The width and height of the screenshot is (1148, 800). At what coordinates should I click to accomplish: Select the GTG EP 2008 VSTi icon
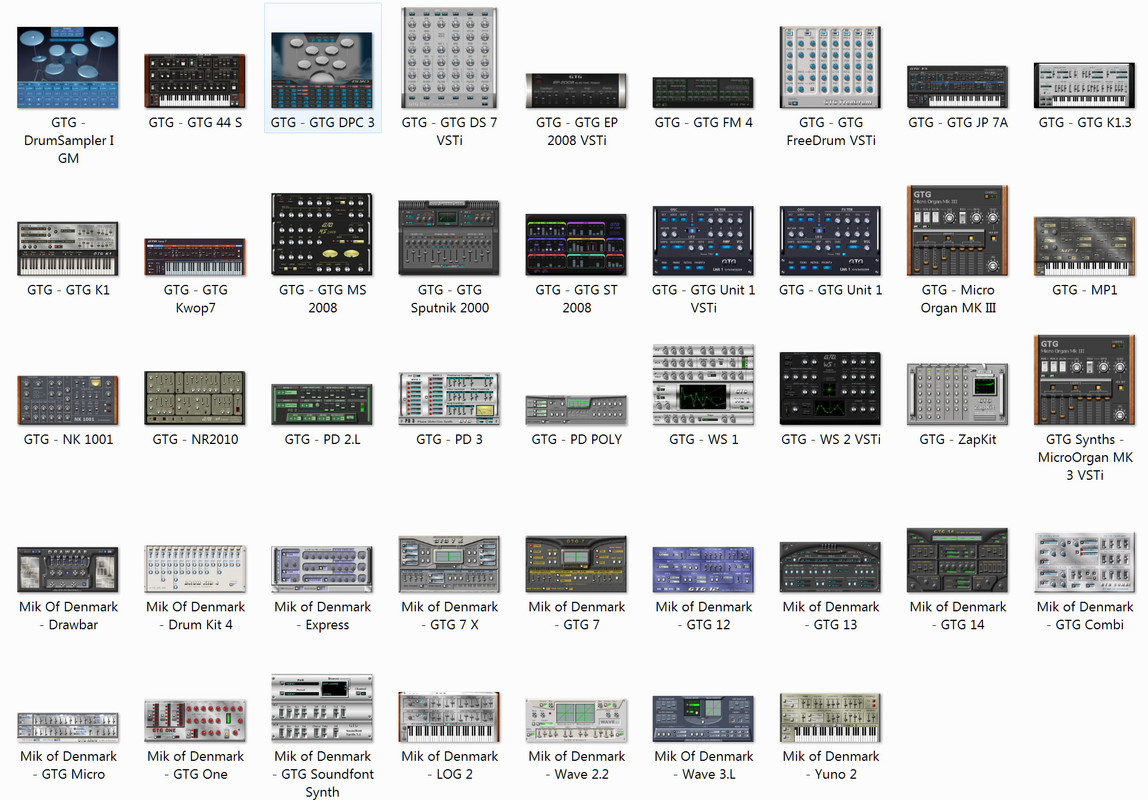click(576, 91)
